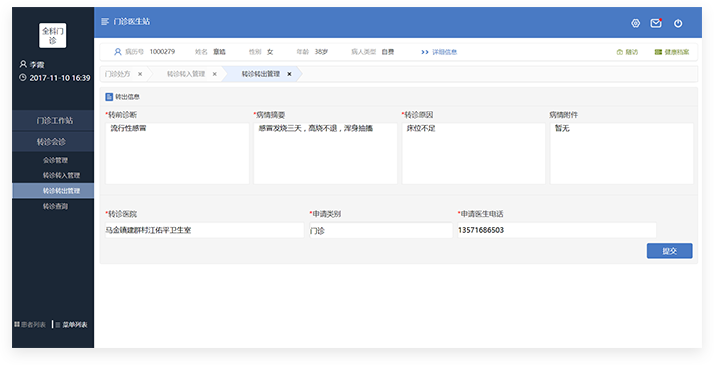Switch to the 转诊转入管理 tab
Image resolution: width=714 pixels, height=365 pixels.
click(x=186, y=74)
